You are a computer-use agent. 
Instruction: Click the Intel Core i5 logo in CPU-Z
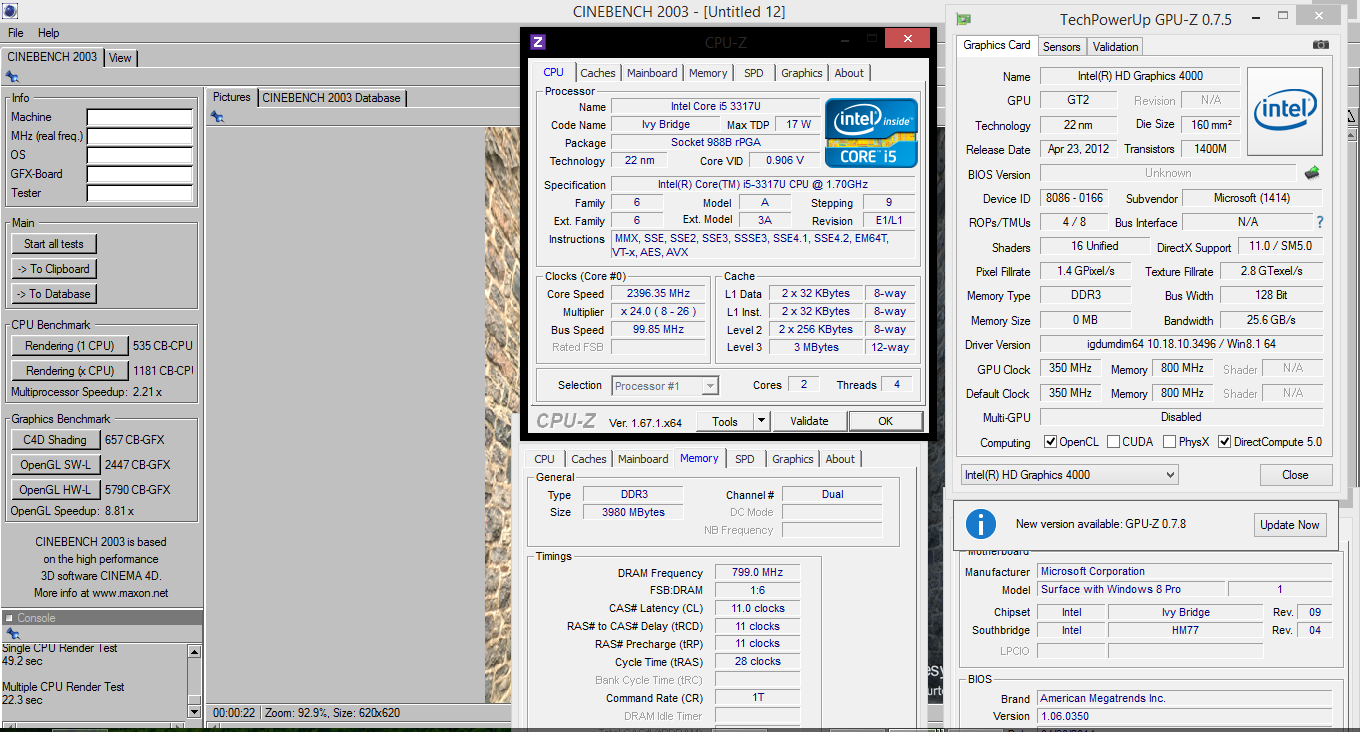point(871,132)
